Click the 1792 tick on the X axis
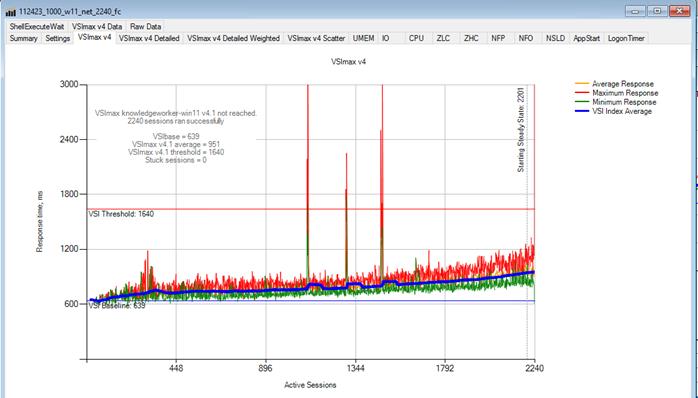This screenshot has height=398, width=698. coord(445,369)
